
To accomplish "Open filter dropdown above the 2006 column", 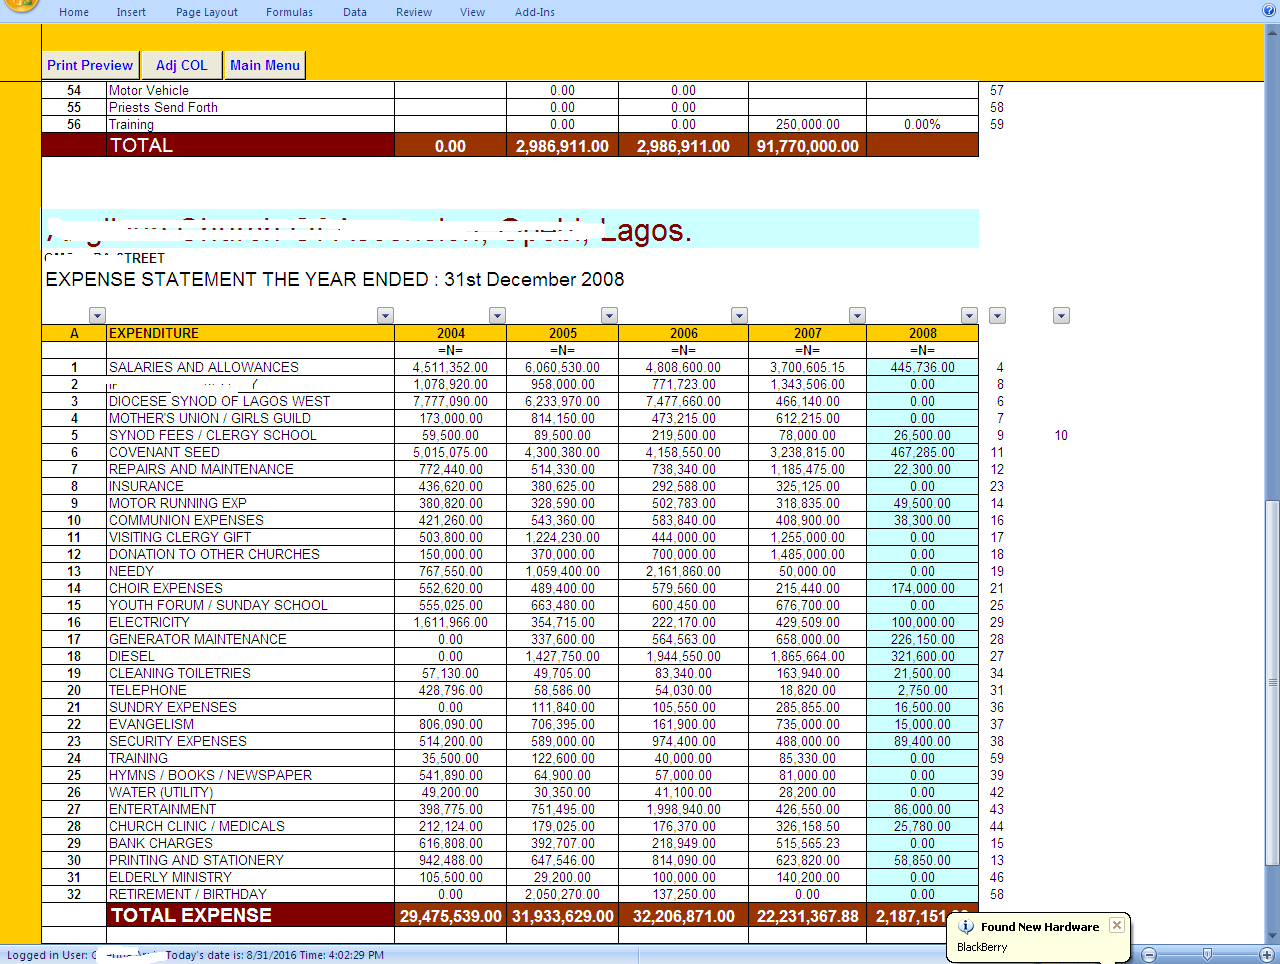I will point(739,316).
